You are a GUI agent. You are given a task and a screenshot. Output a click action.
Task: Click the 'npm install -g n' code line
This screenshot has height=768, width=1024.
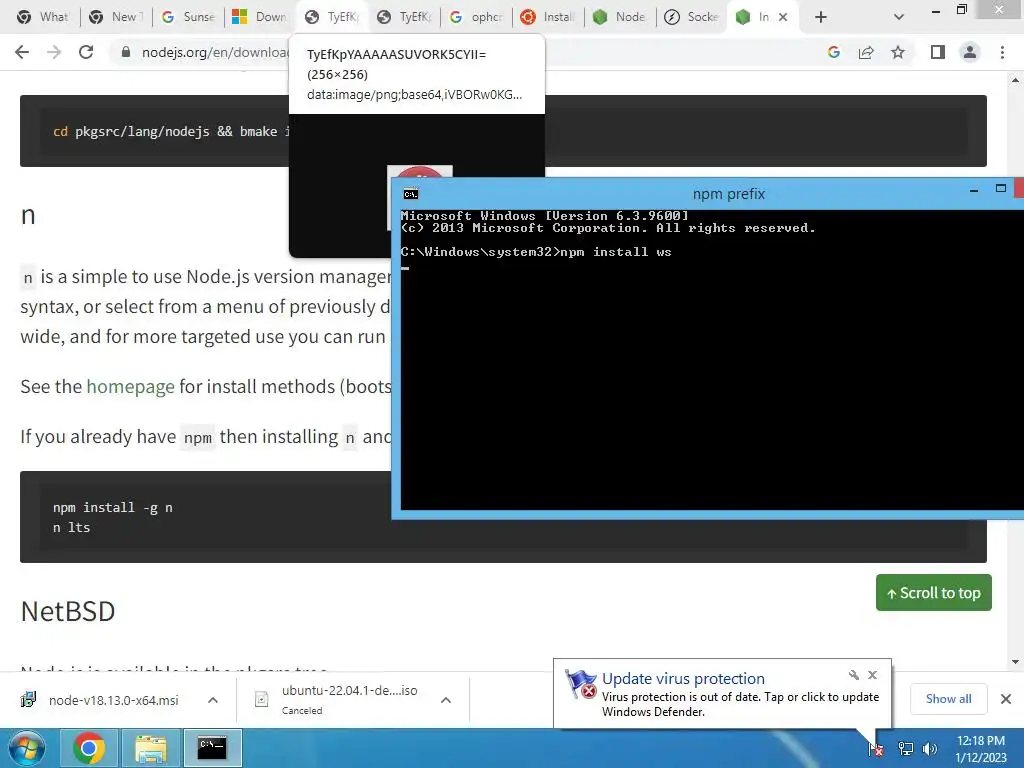pyautogui.click(x=113, y=507)
